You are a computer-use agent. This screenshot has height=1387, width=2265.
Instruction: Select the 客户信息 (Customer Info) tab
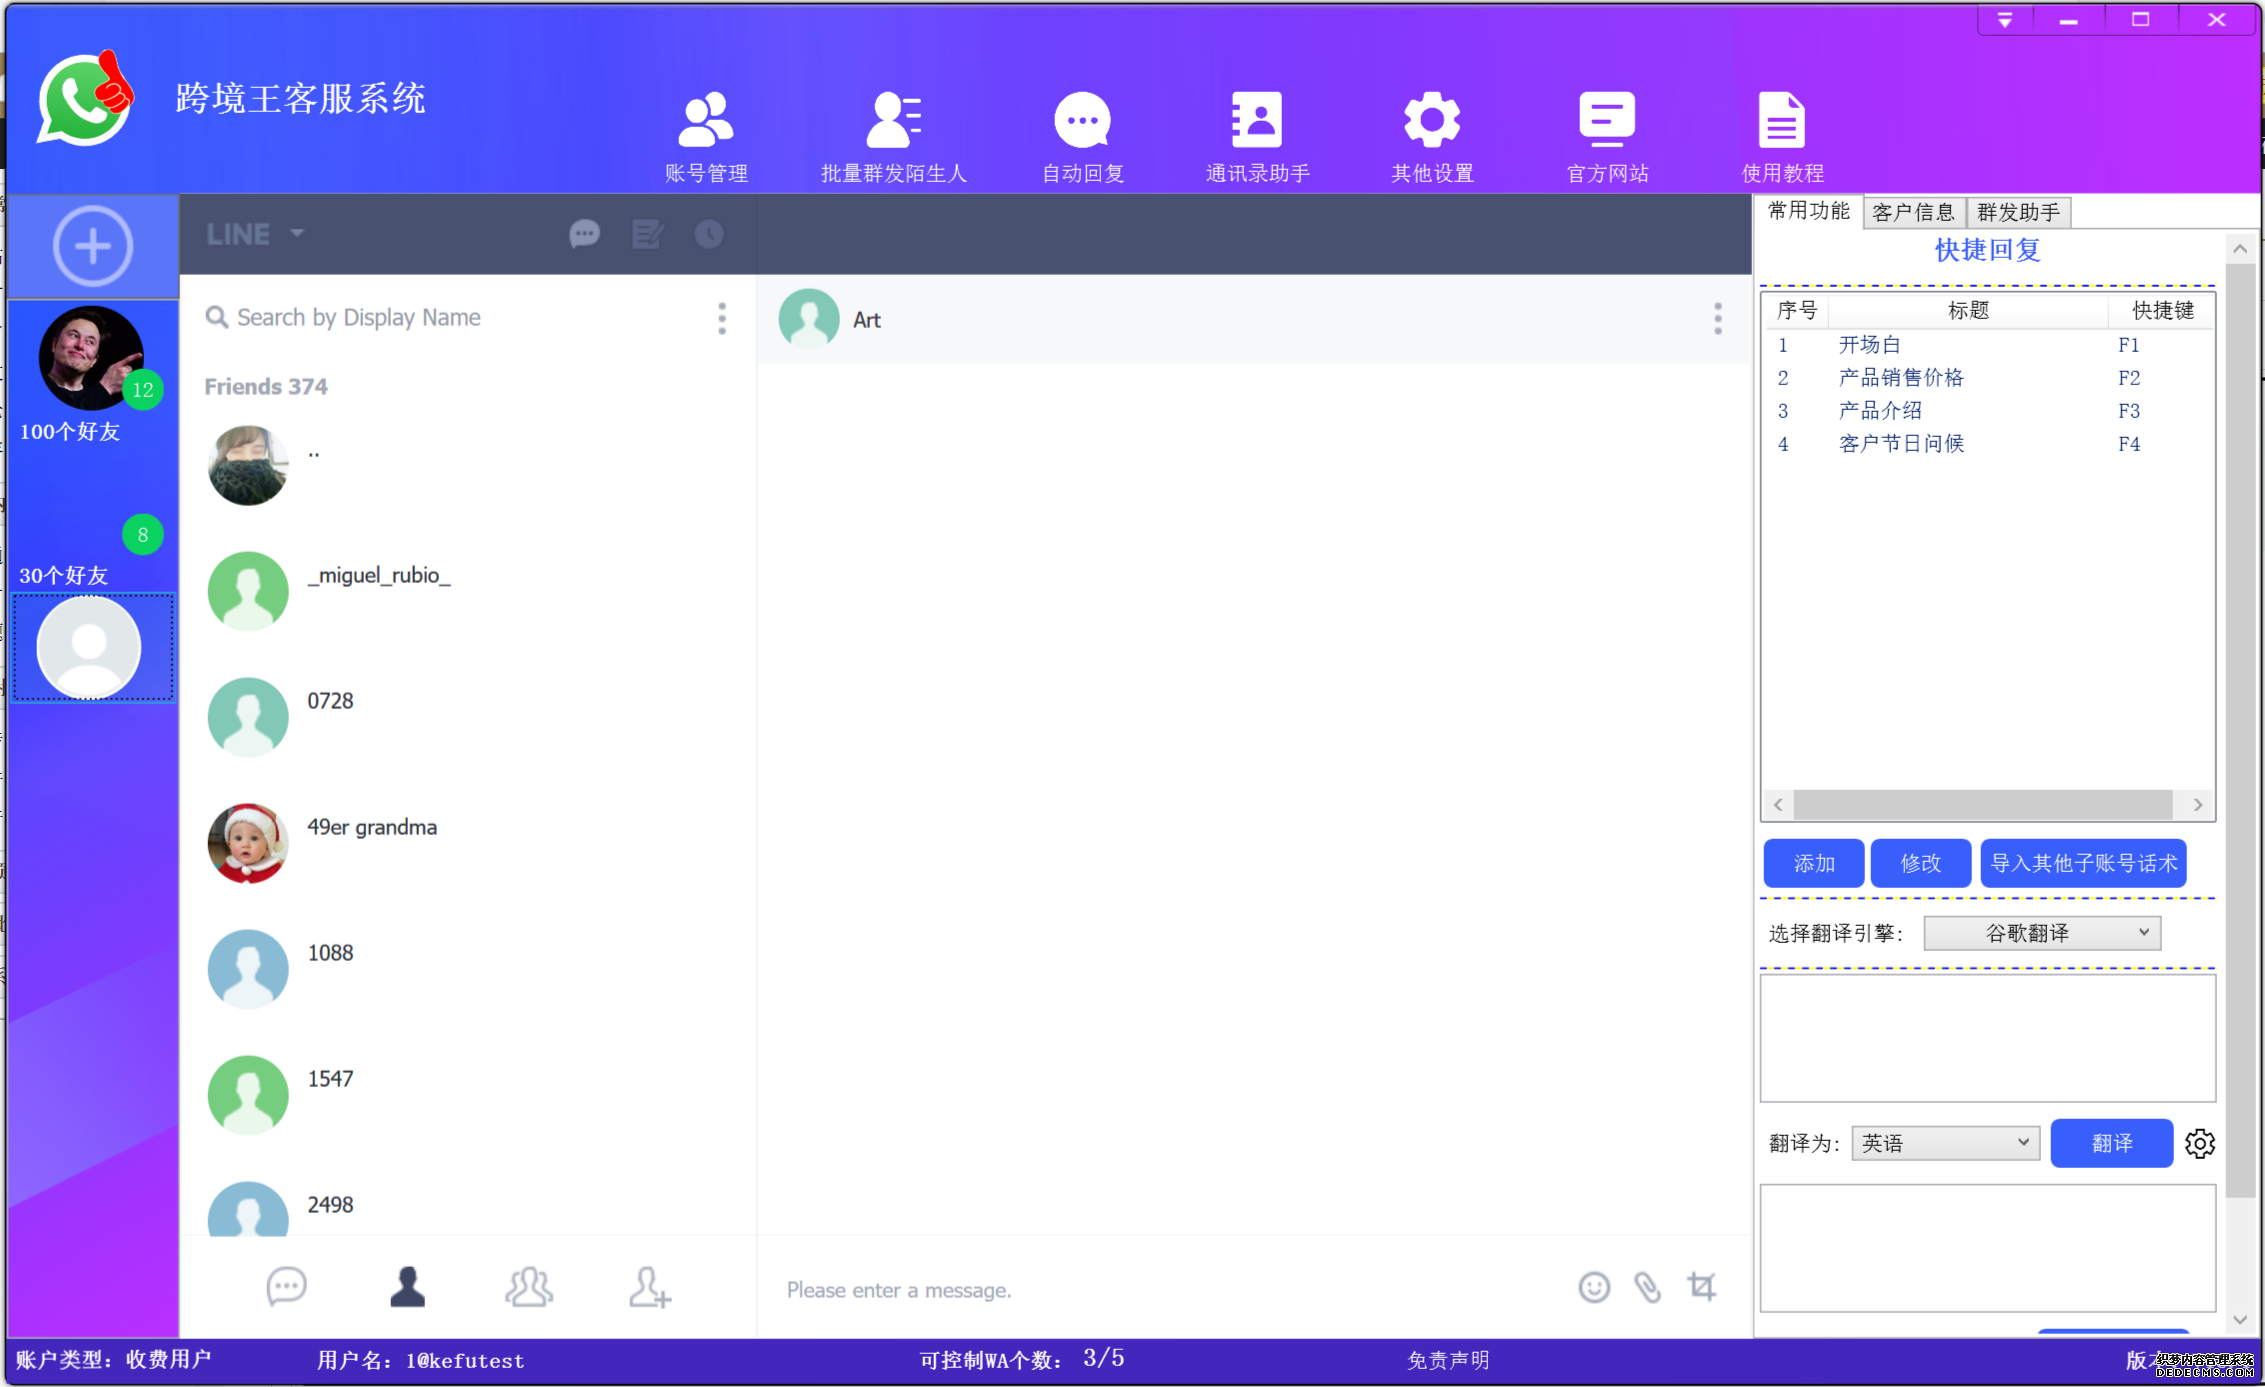click(x=1916, y=210)
